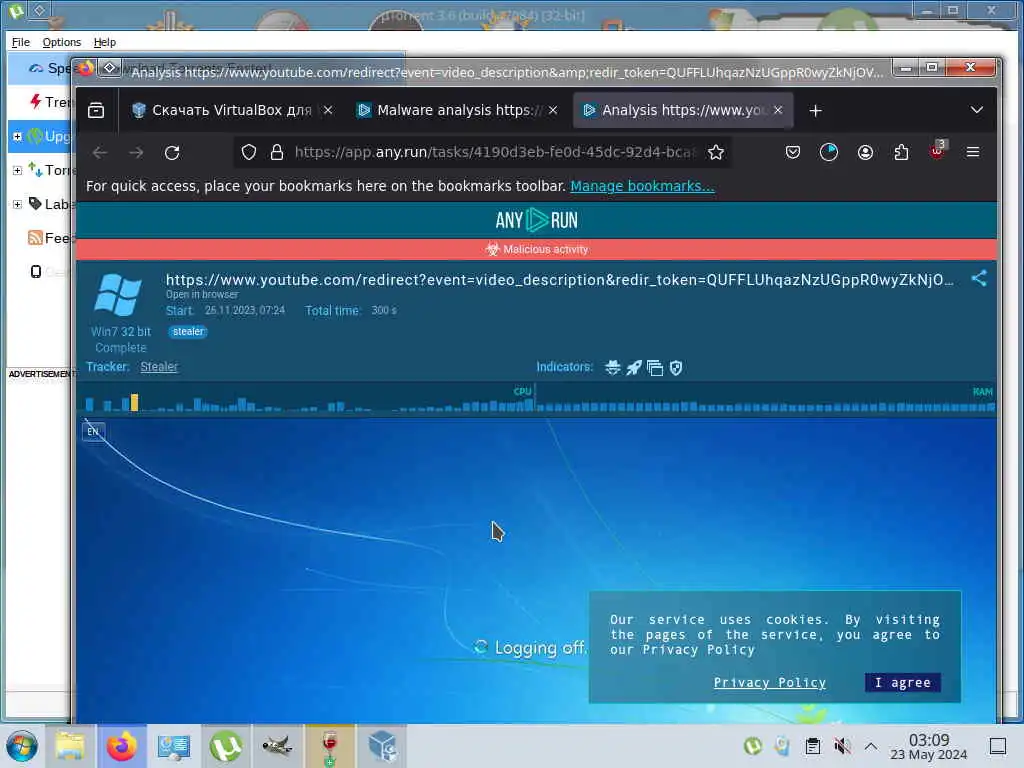Click the Firefox forward arrow button
The height and width of the screenshot is (768, 1024).
[x=136, y=153]
